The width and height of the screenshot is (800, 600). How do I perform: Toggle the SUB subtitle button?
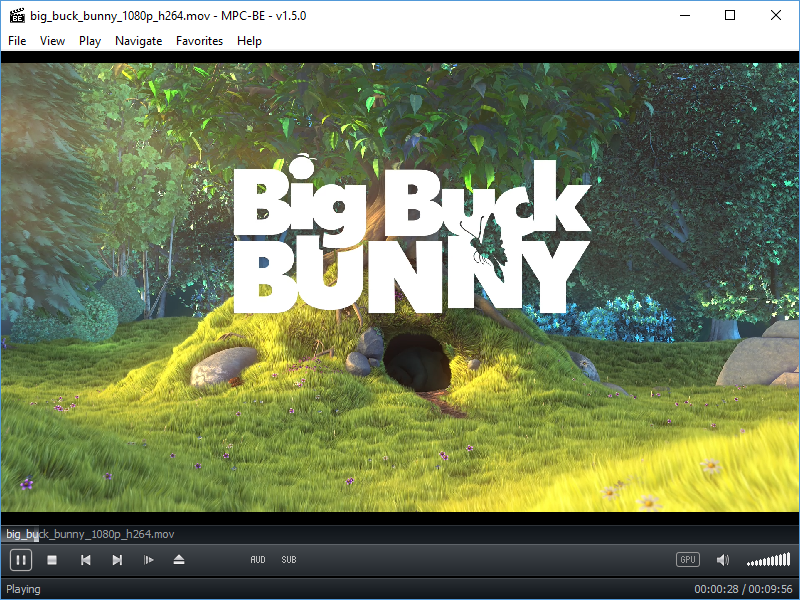click(x=289, y=560)
